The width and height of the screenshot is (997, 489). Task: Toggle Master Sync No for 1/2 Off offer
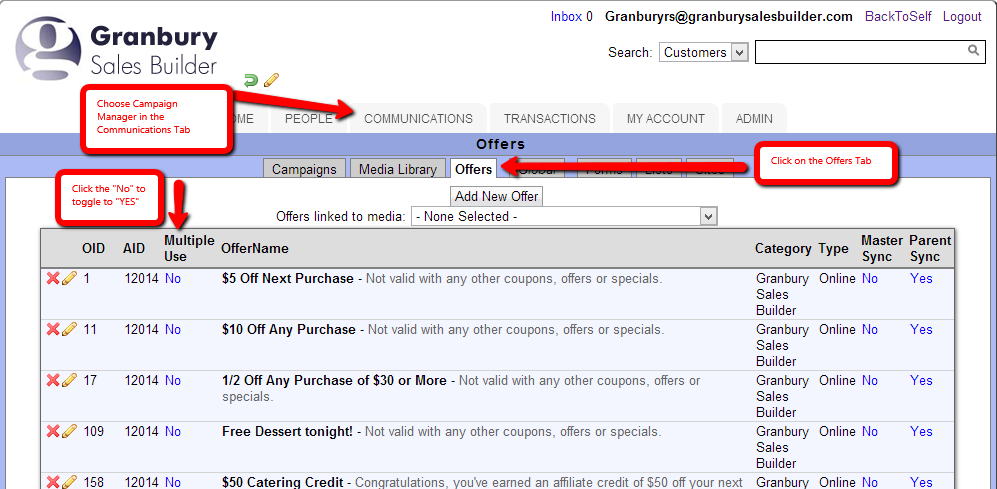(x=870, y=380)
